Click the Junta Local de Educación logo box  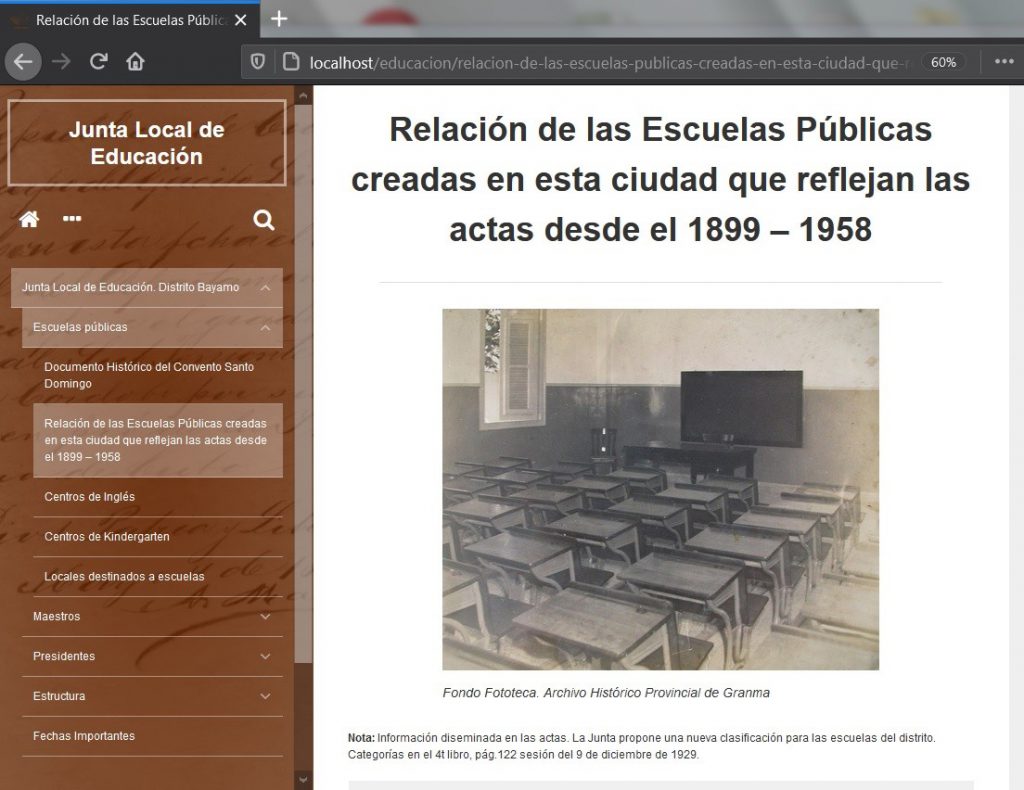pos(147,143)
